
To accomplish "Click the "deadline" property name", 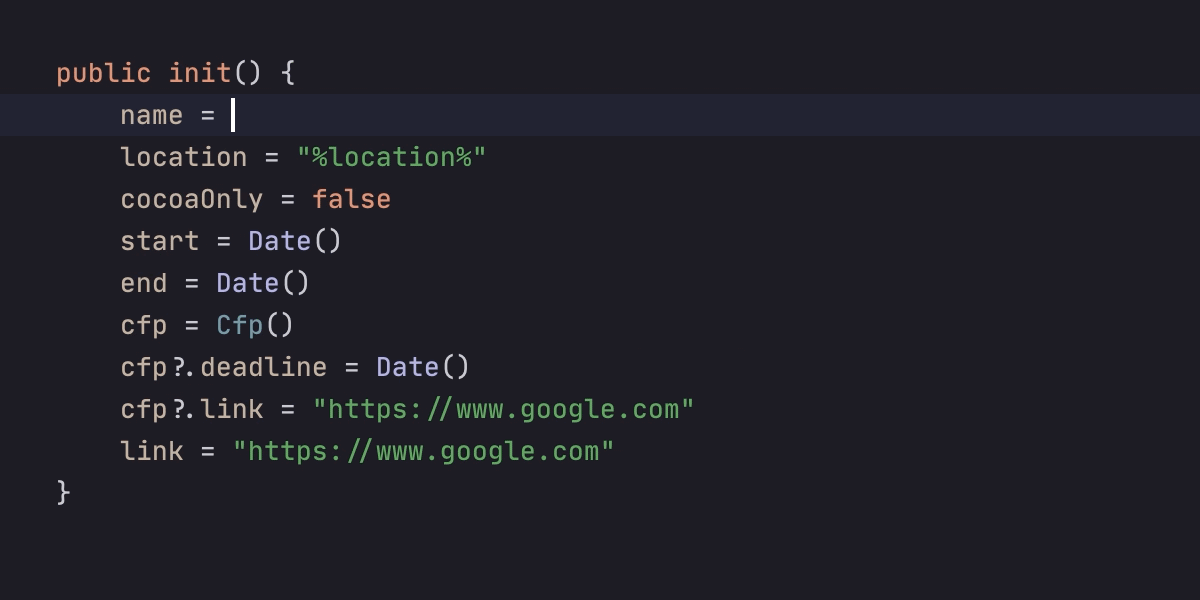I will [263, 367].
